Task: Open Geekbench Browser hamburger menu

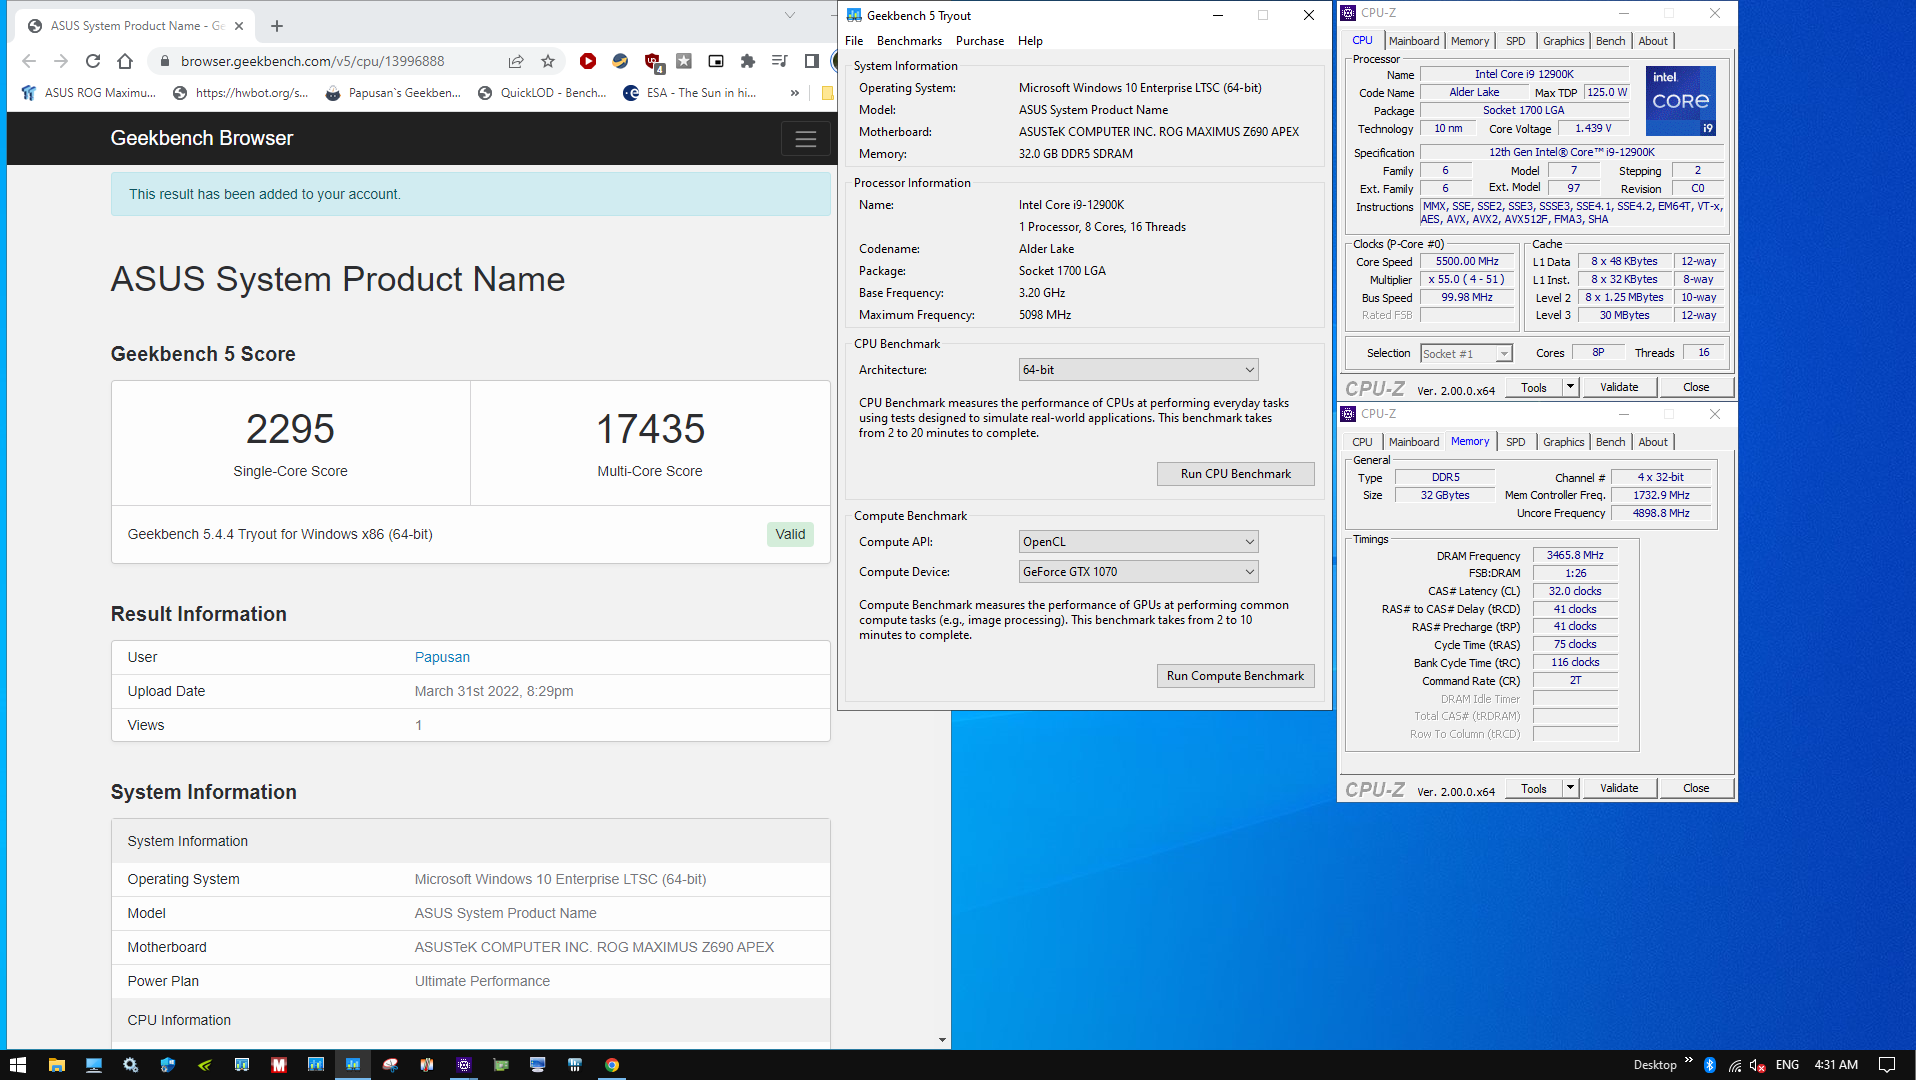Action: point(805,139)
